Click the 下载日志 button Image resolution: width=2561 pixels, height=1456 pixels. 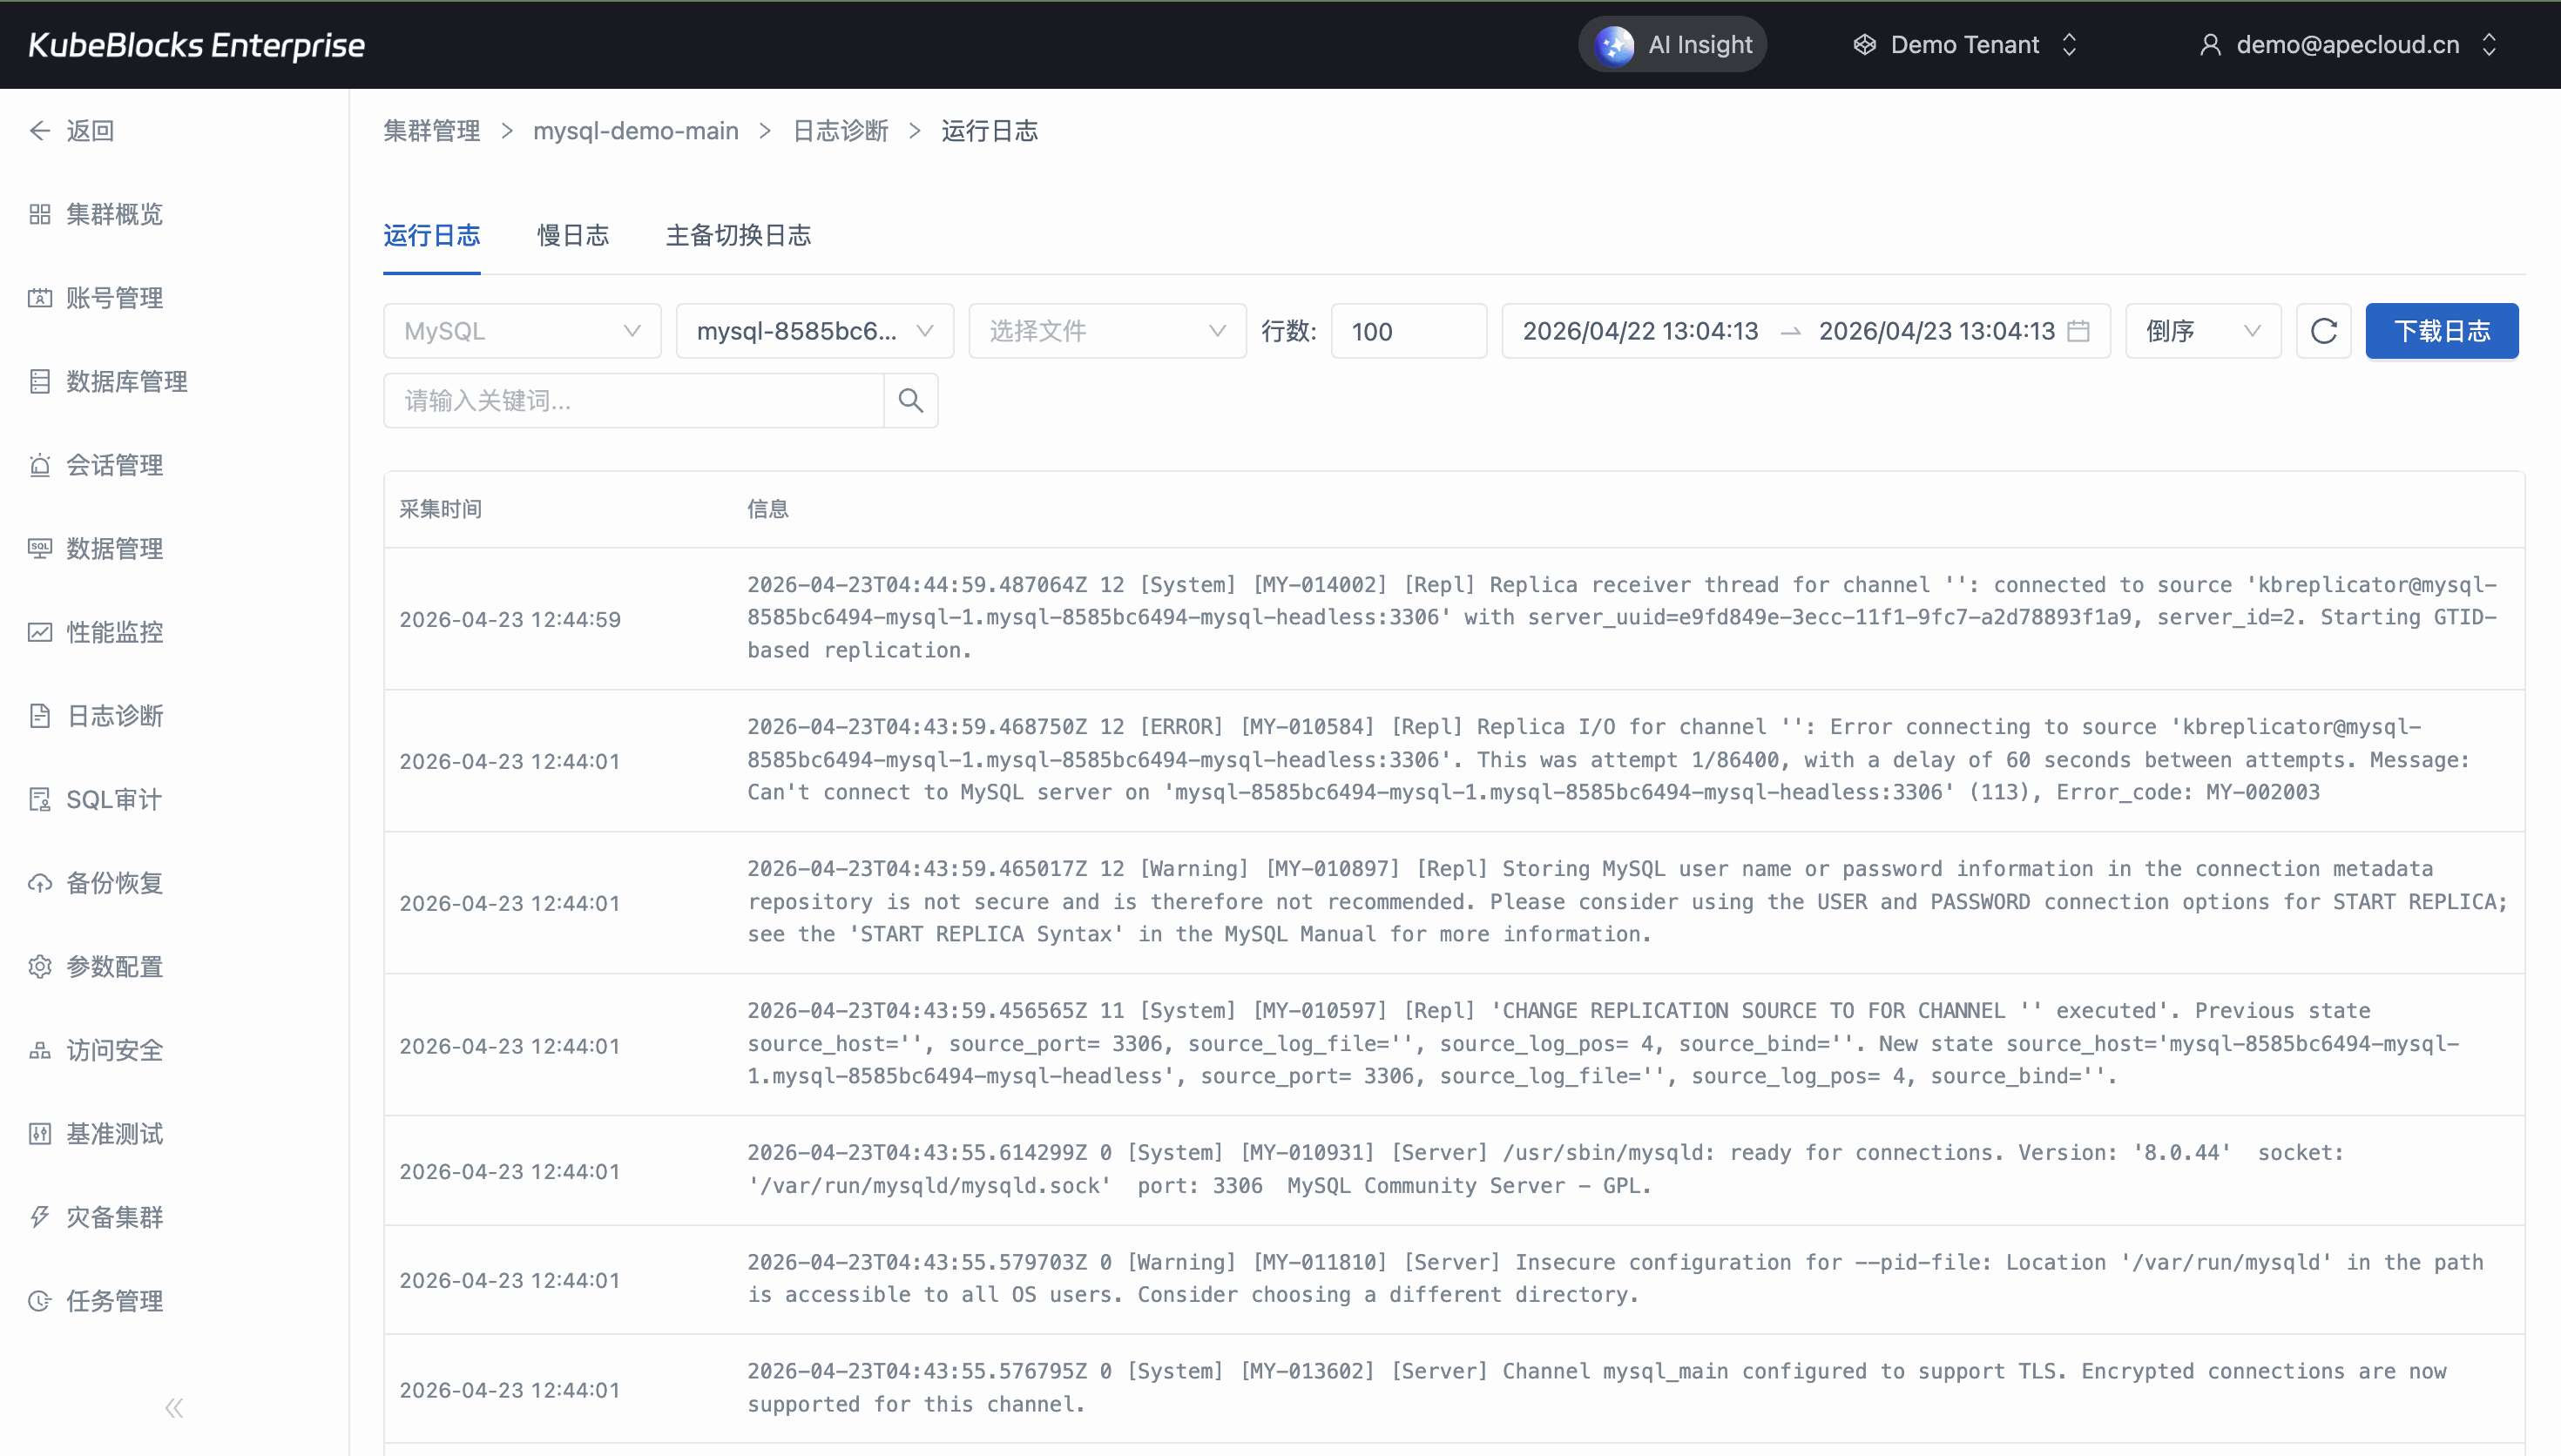(2441, 331)
